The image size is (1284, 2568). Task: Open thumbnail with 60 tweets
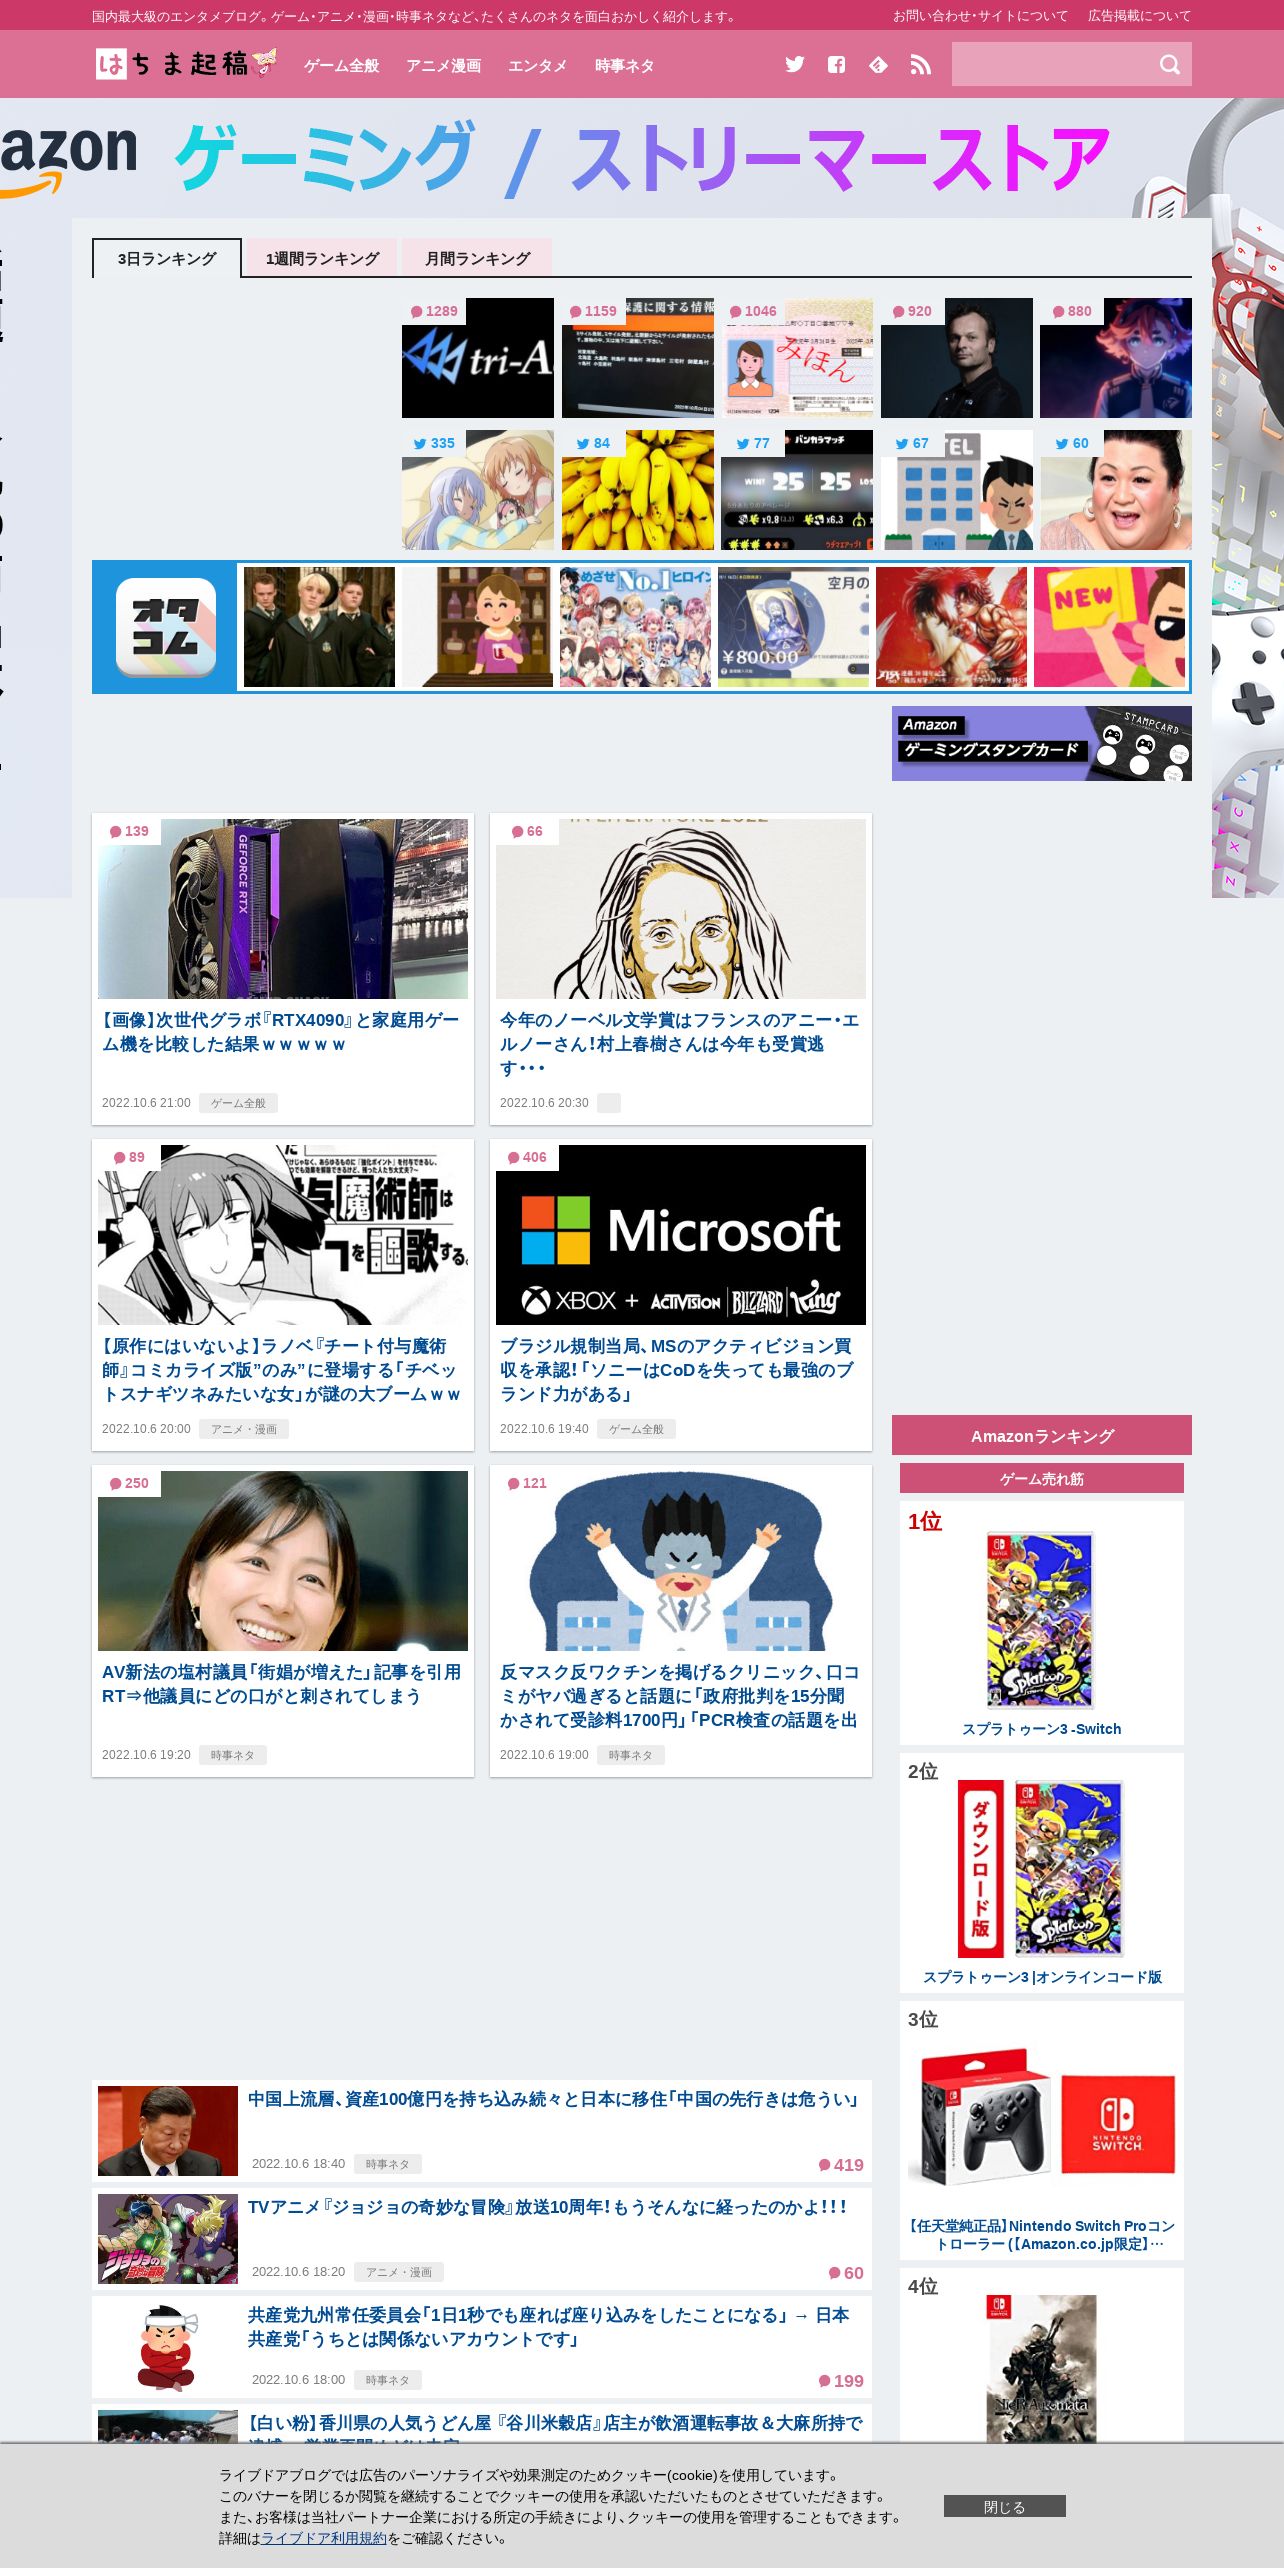(x=1116, y=490)
